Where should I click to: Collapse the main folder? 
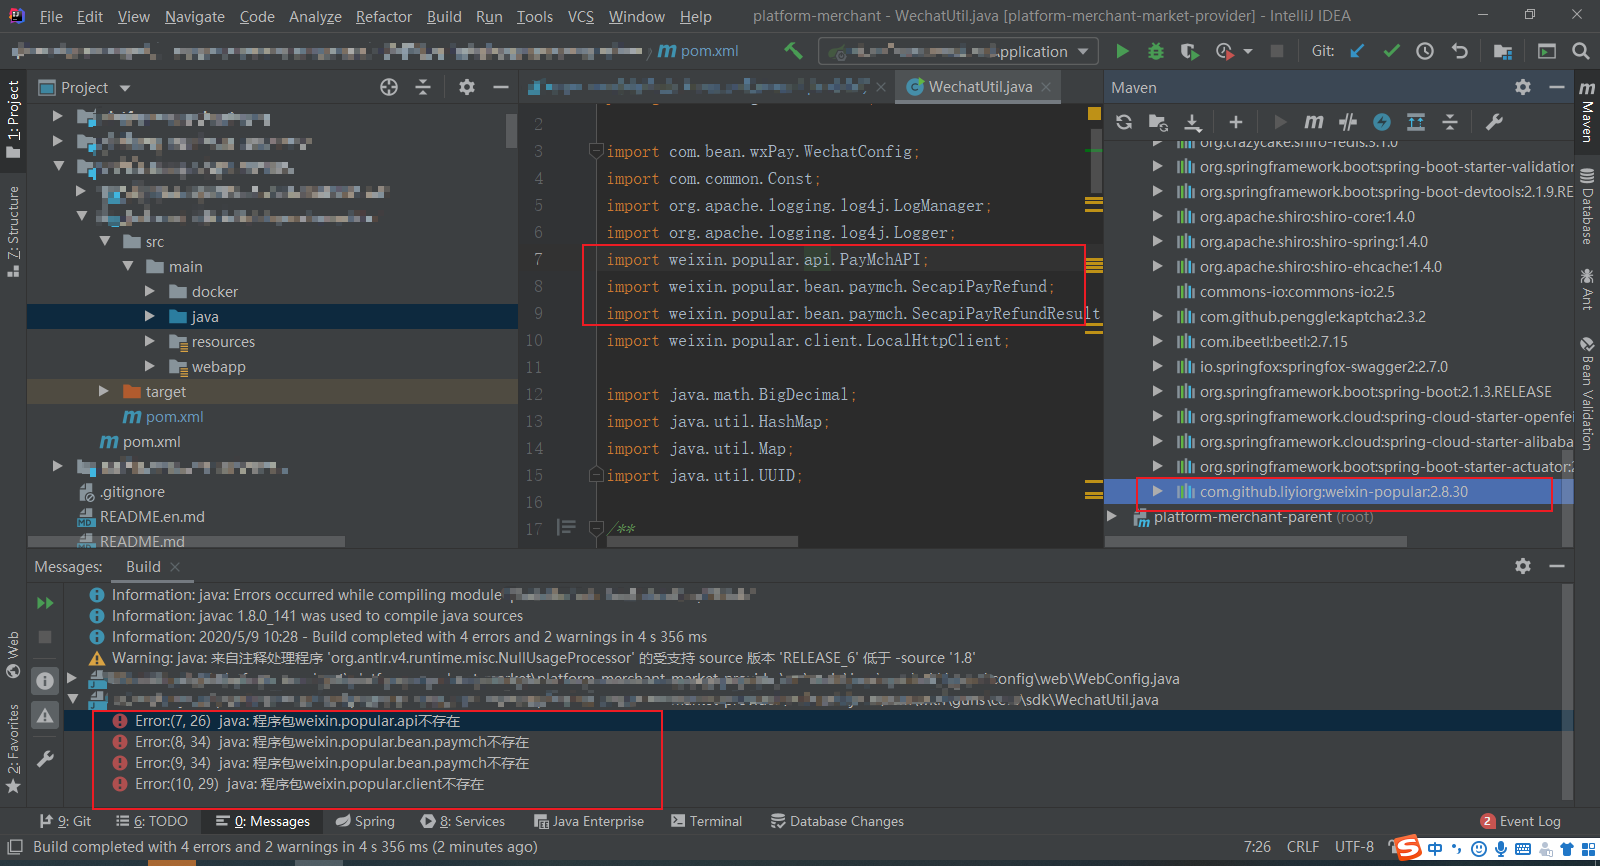(128, 266)
